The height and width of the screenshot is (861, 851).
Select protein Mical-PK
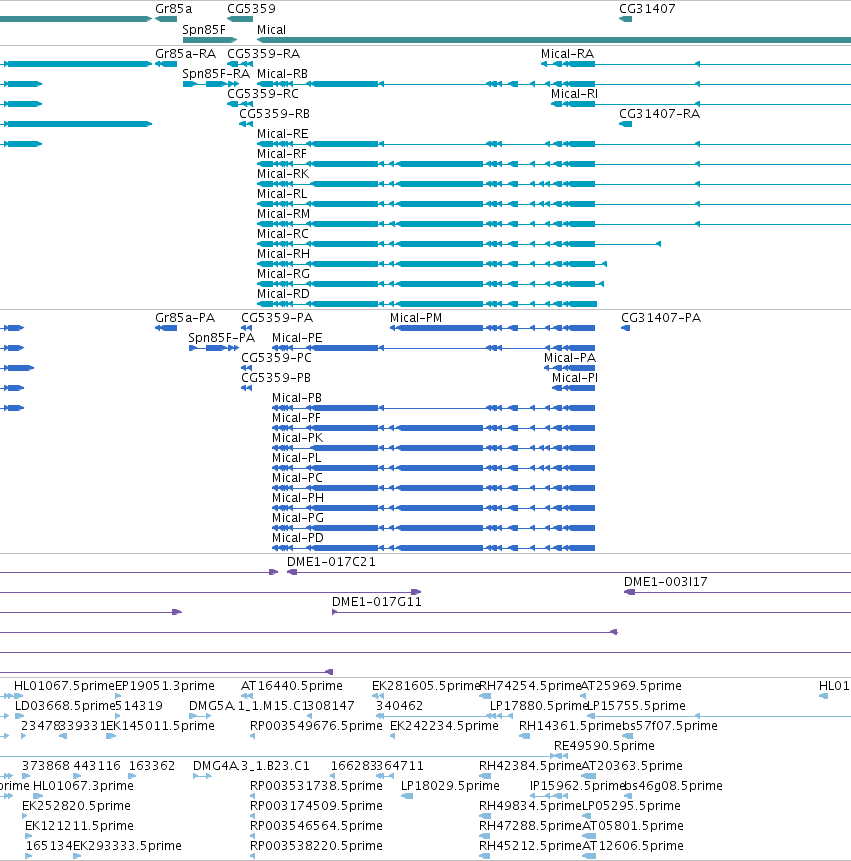(x=433, y=448)
